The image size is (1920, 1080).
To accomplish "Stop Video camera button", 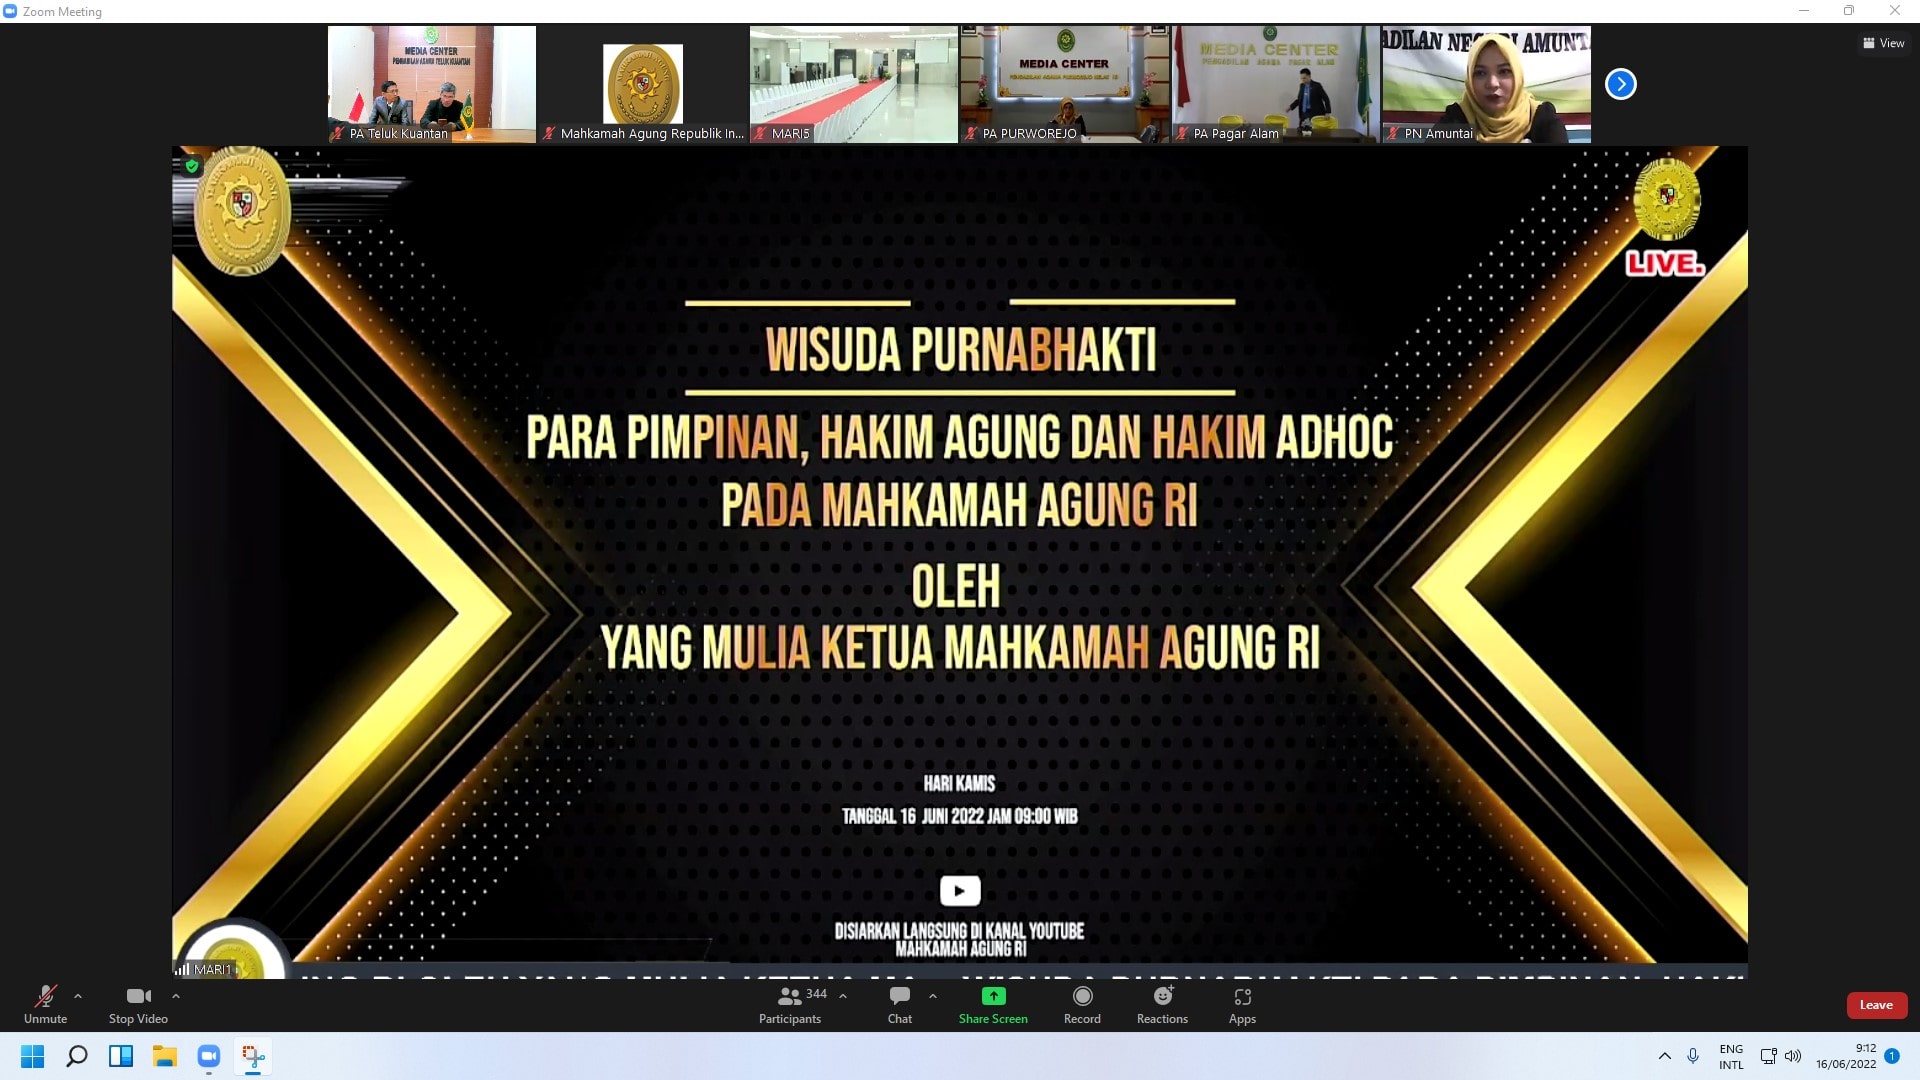I will tap(138, 1004).
